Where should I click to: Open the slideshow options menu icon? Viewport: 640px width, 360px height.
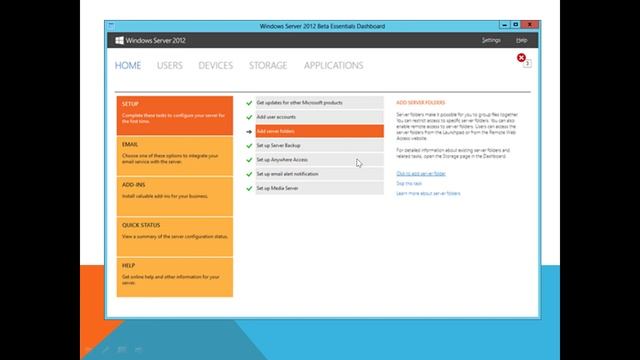tap(138, 349)
